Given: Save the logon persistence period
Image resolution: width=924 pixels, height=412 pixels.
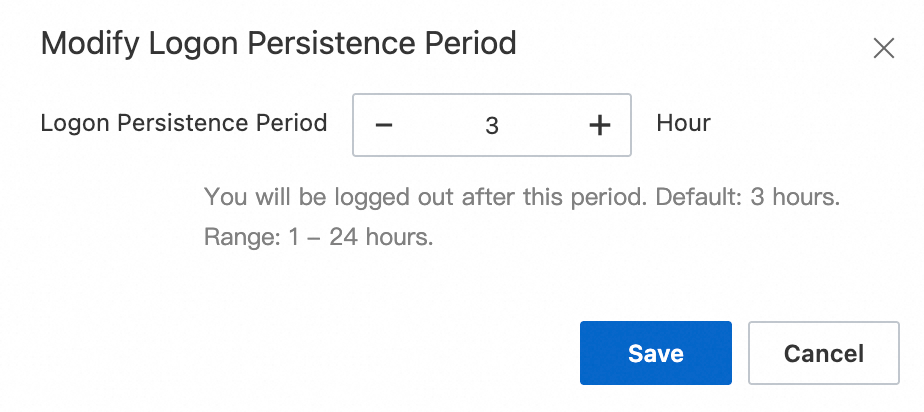Looking at the screenshot, I should pos(655,353).
